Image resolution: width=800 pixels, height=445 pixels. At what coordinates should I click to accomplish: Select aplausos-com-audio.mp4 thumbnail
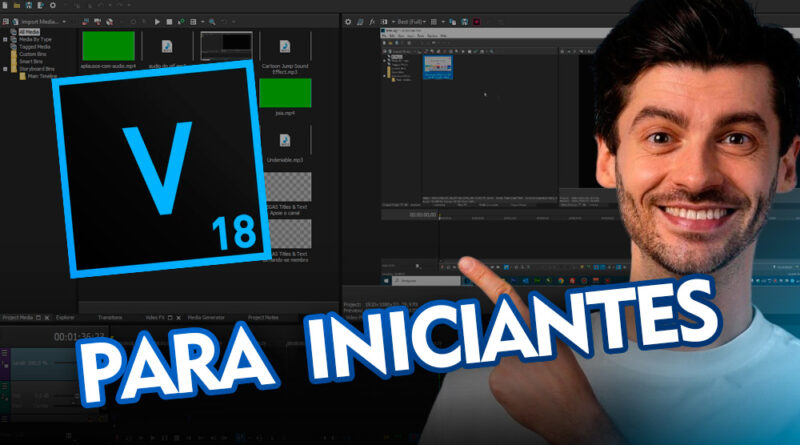coord(108,46)
